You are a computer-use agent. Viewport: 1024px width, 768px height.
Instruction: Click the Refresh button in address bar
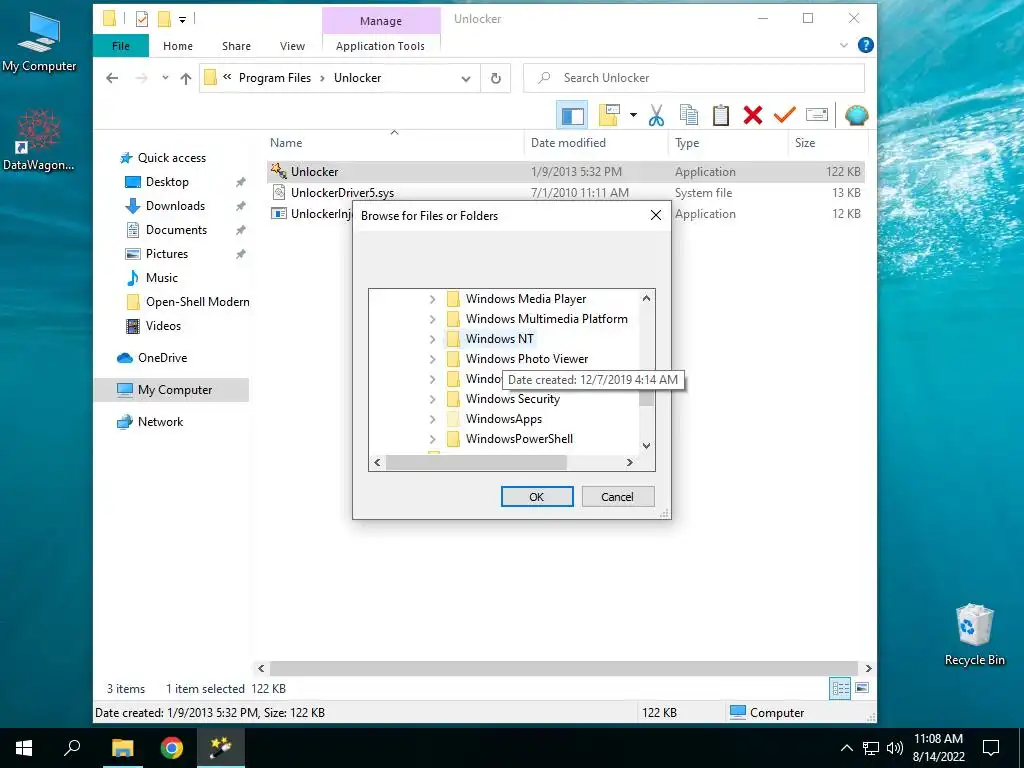(496, 78)
